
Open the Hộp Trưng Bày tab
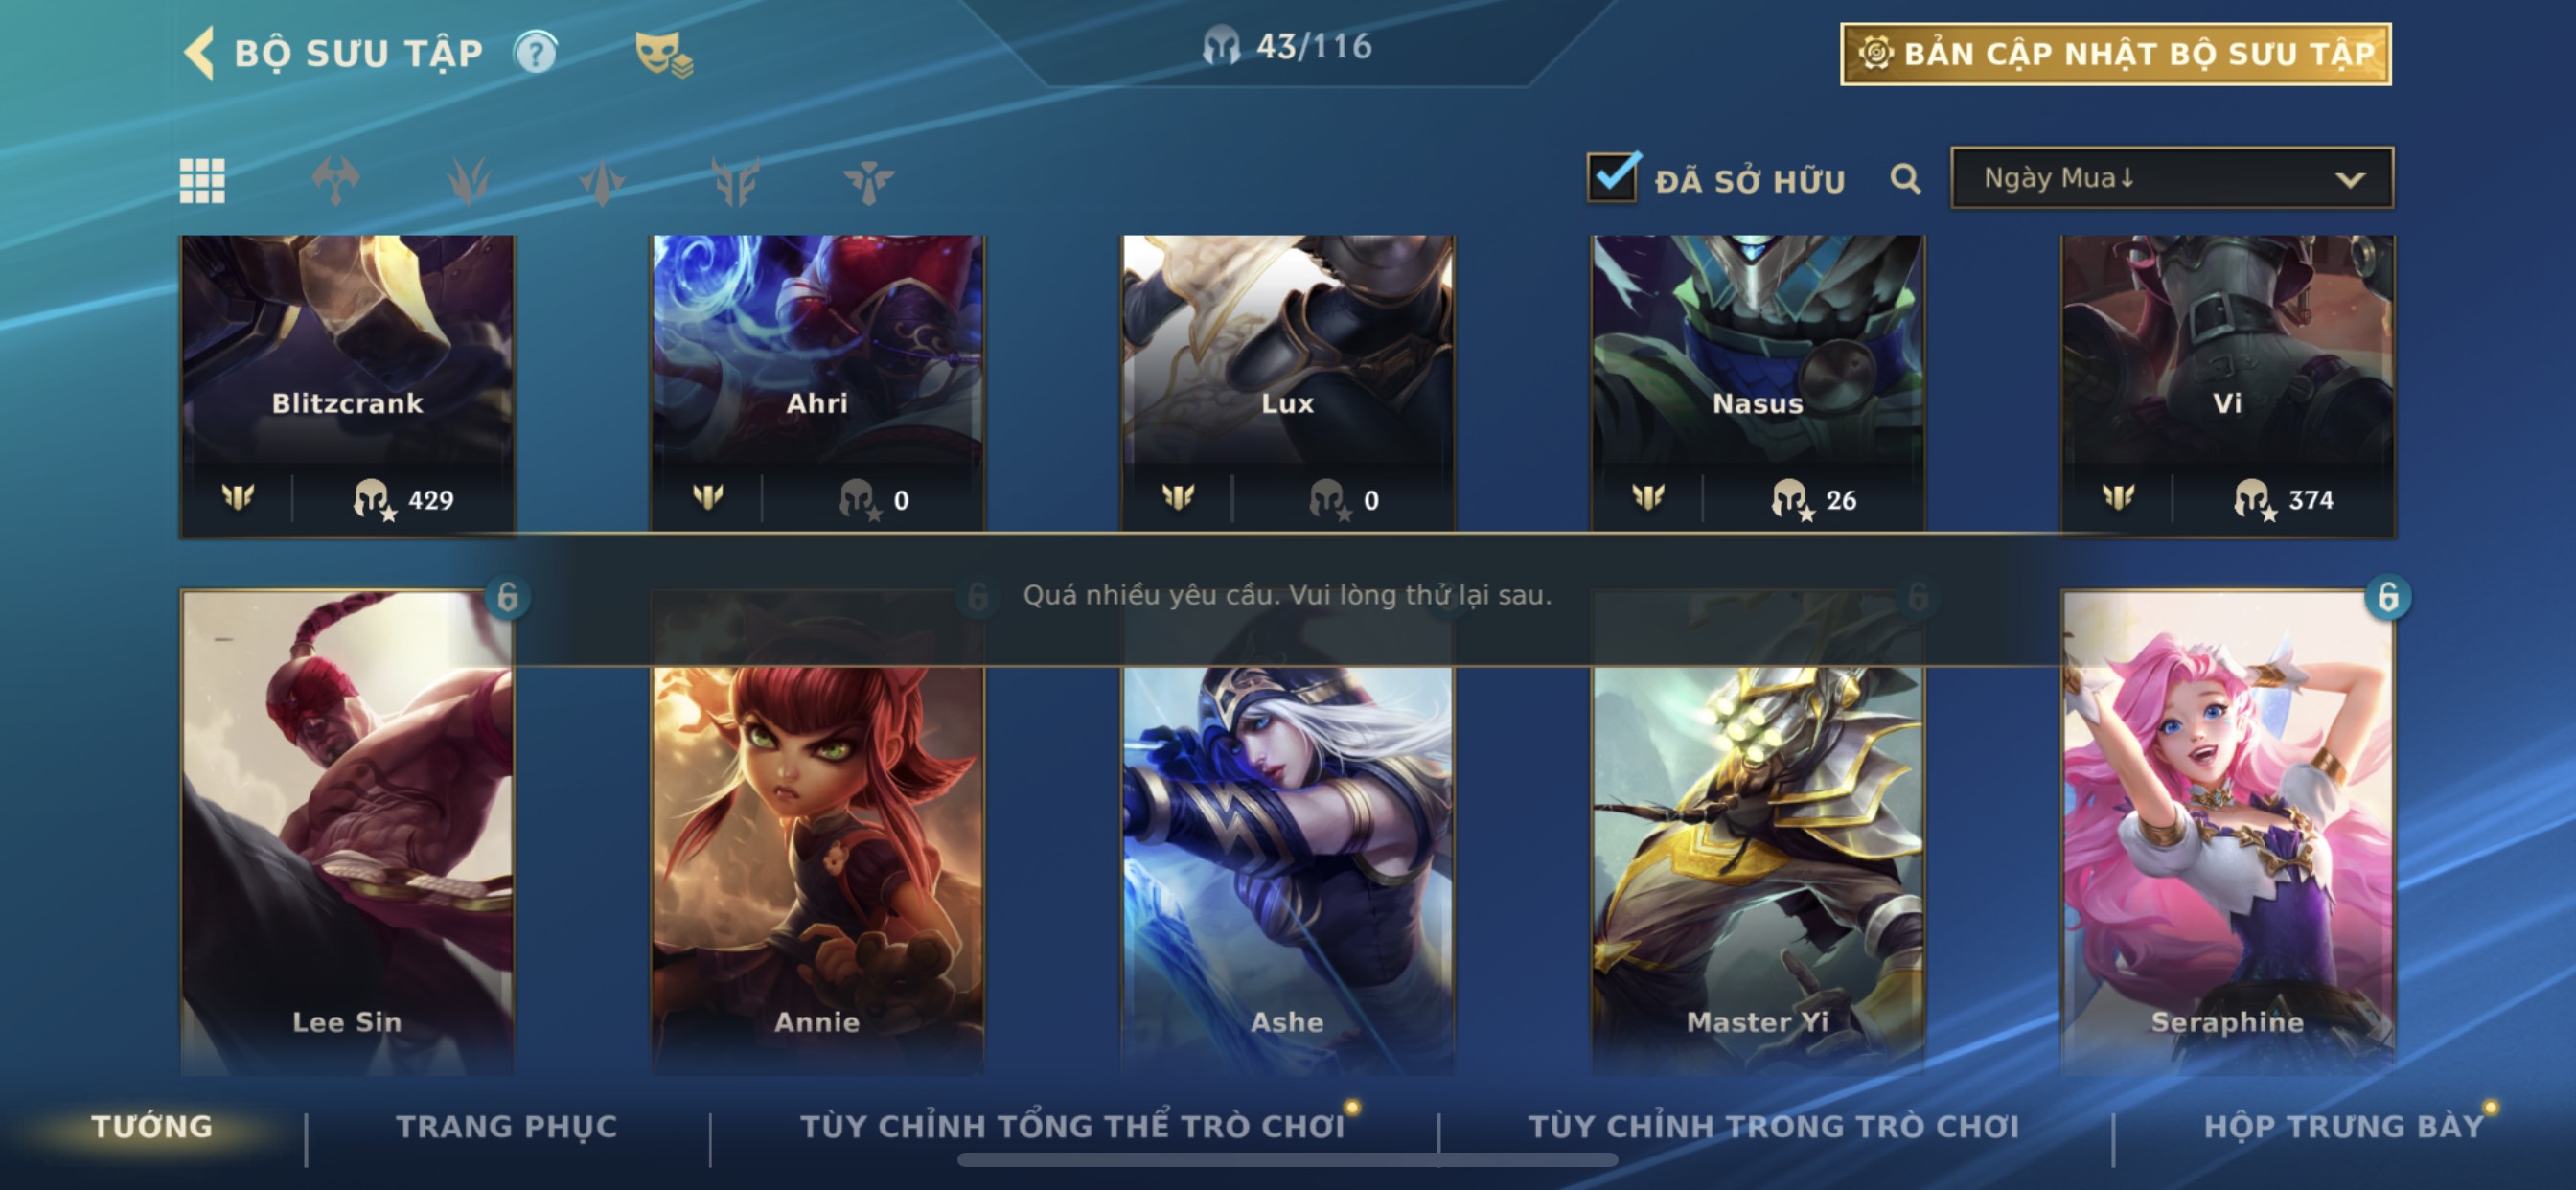coord(2344,1126)
